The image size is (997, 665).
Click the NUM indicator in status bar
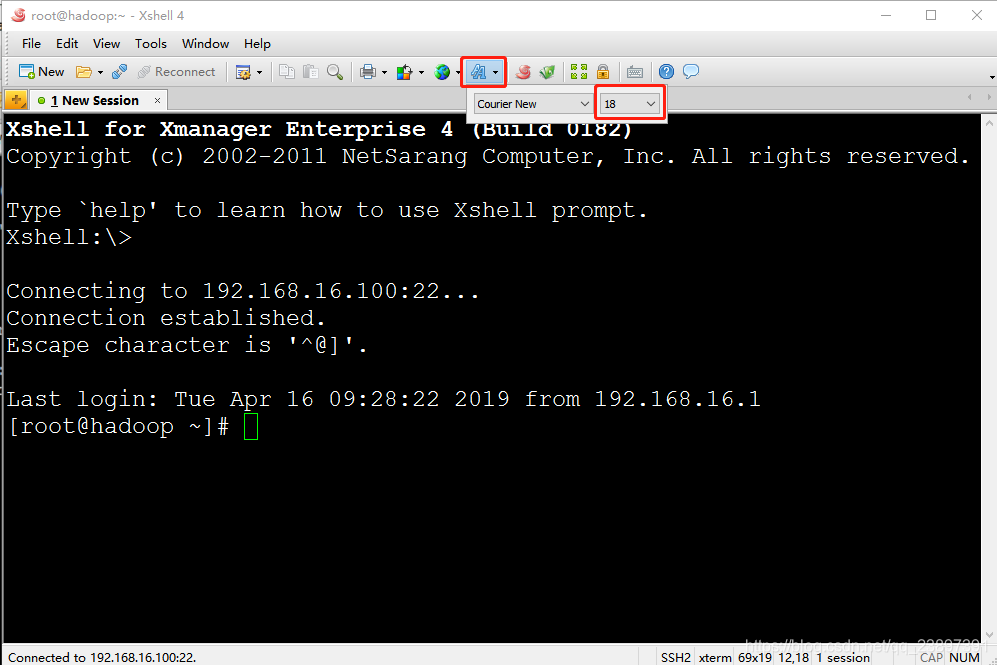tap(965, 657)
